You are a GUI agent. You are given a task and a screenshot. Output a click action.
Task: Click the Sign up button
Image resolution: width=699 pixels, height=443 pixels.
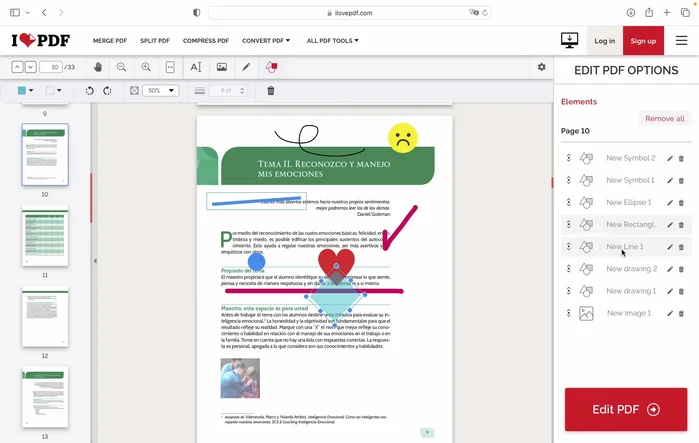[x=643, y=41]
